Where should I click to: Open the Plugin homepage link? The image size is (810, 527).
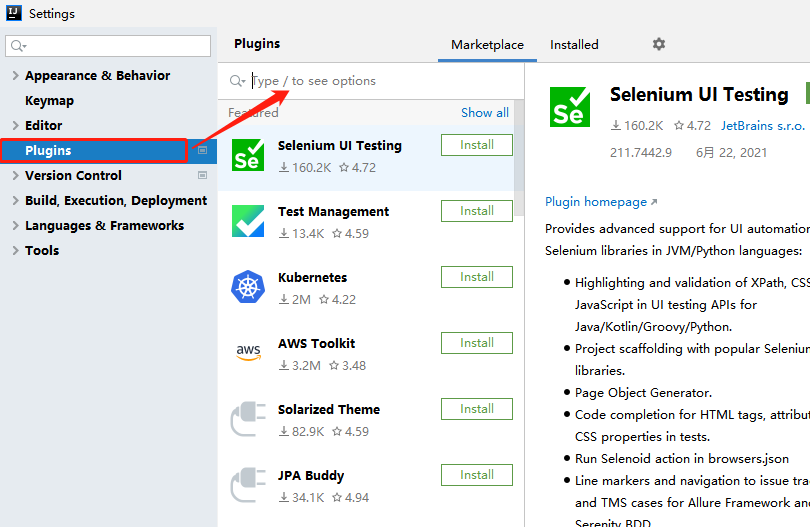tap(601, 202)
